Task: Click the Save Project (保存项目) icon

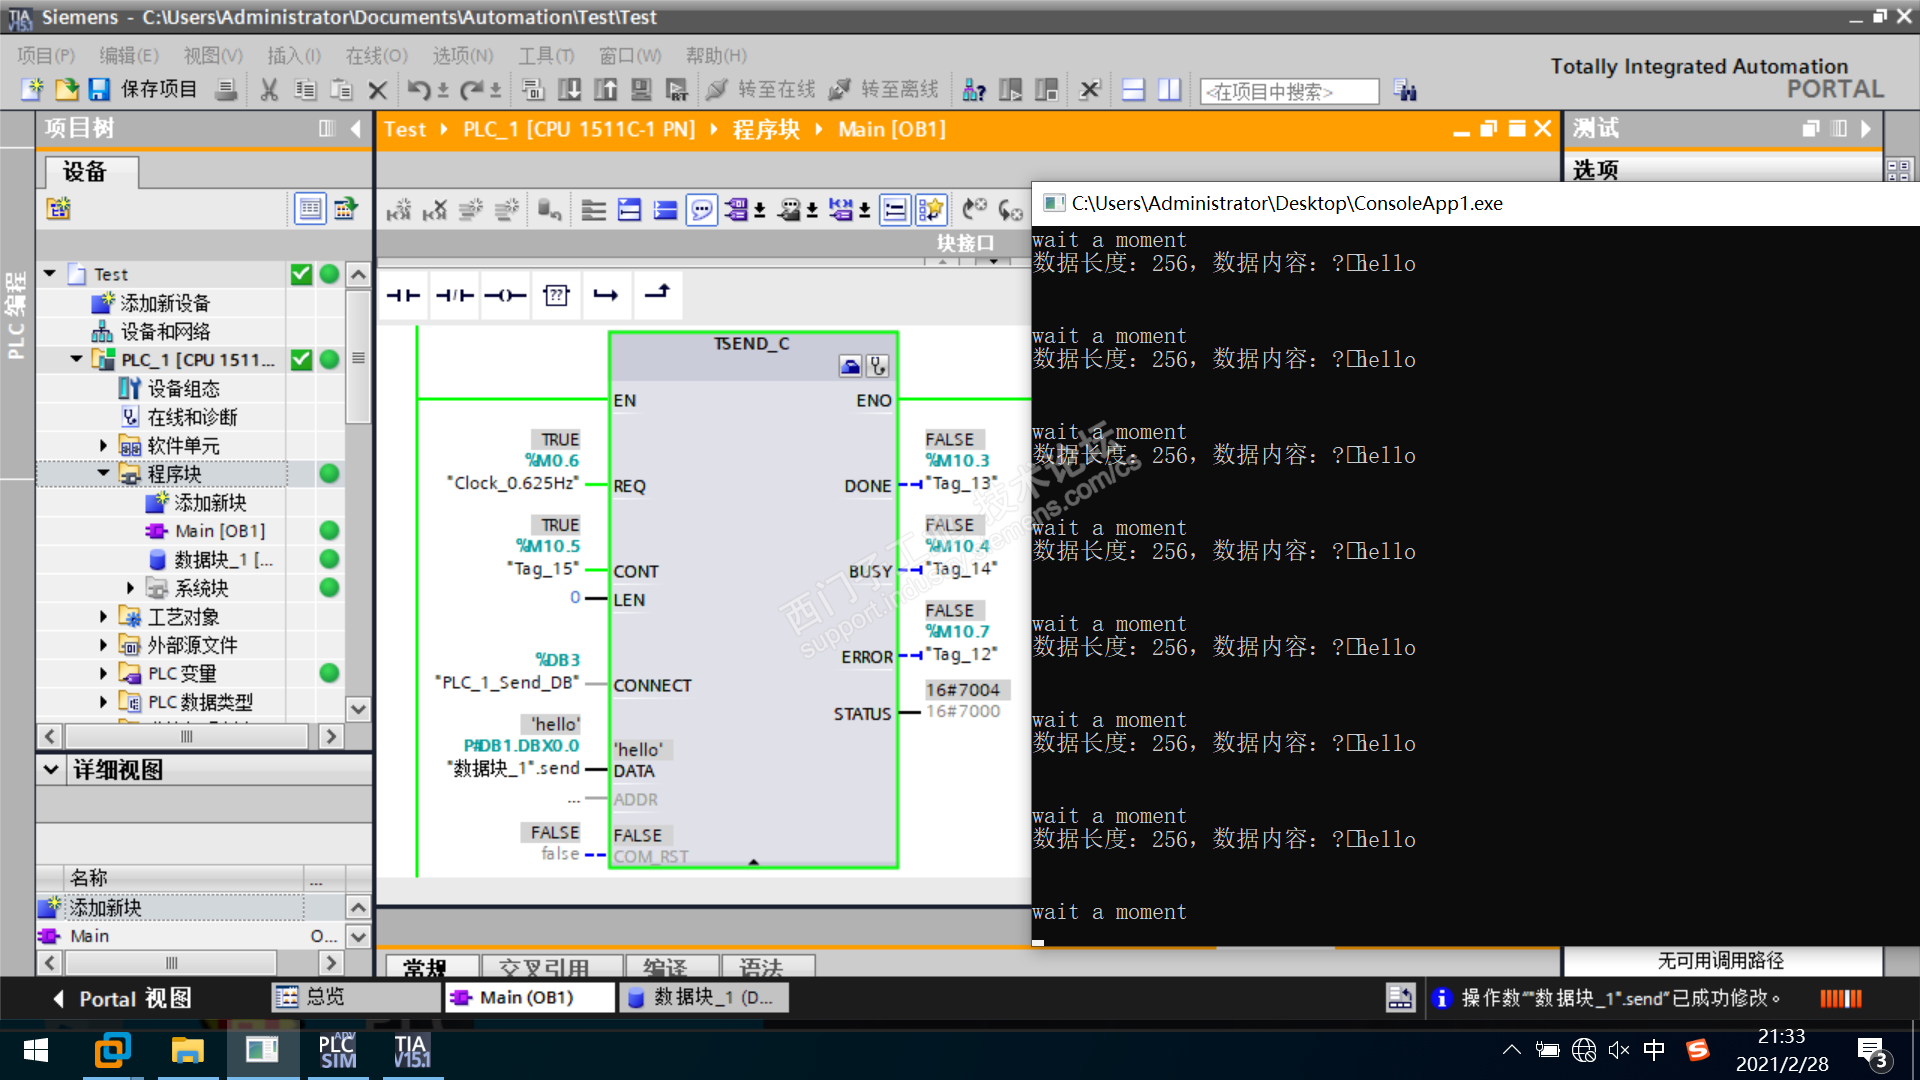Action: [99, 90]
